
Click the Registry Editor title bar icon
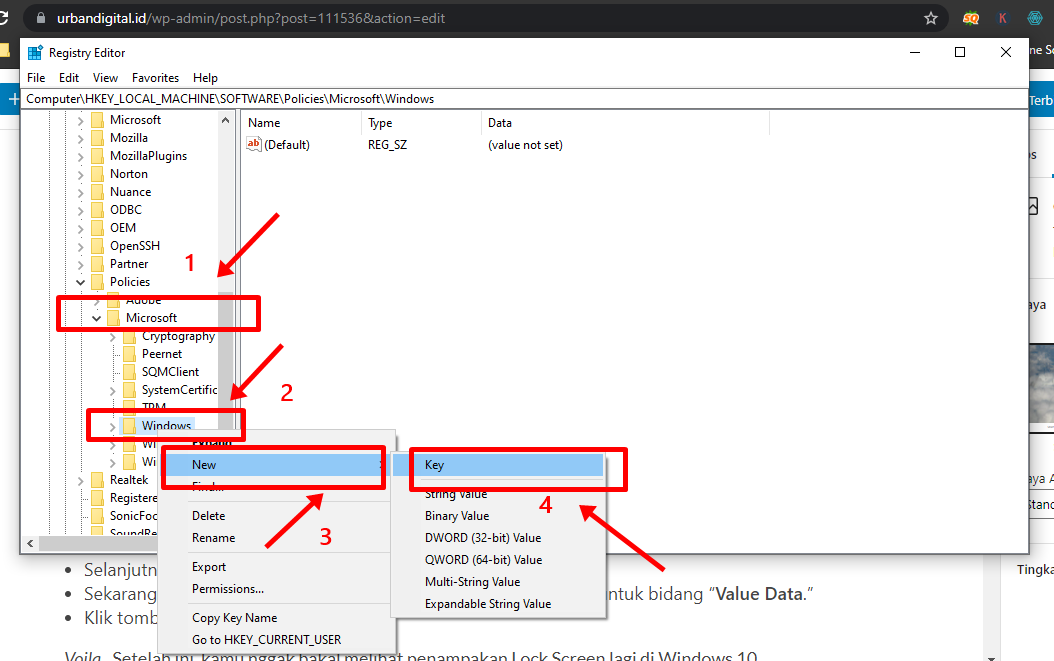coord(35,52)
